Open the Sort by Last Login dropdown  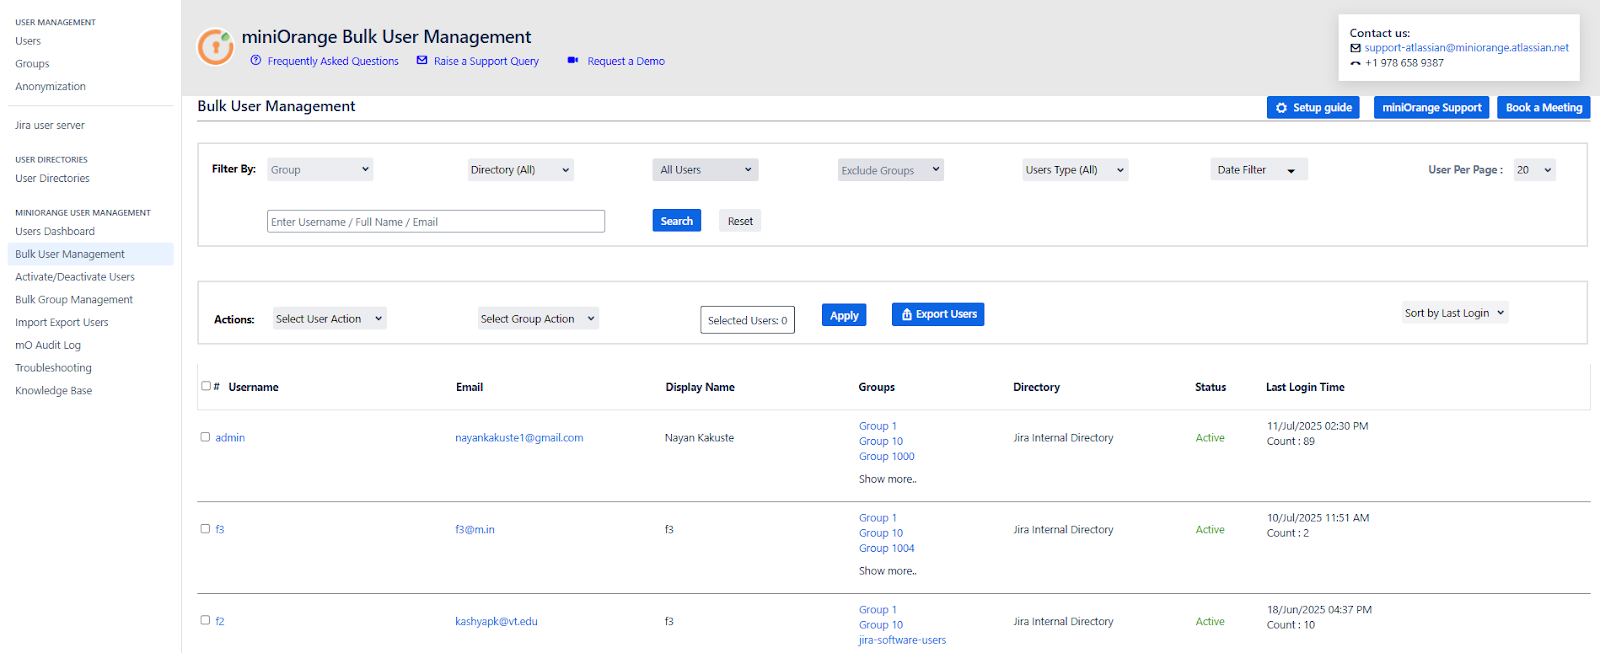coord(1454,313)
